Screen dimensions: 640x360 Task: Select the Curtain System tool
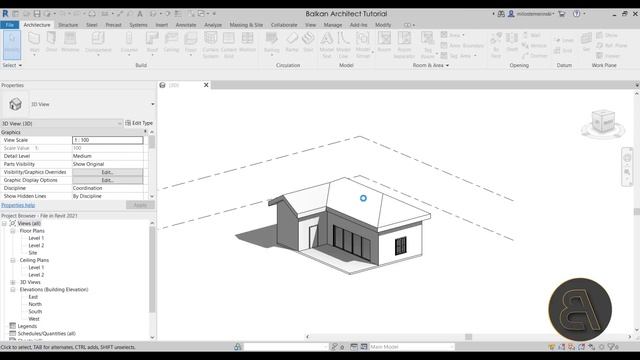211,44
